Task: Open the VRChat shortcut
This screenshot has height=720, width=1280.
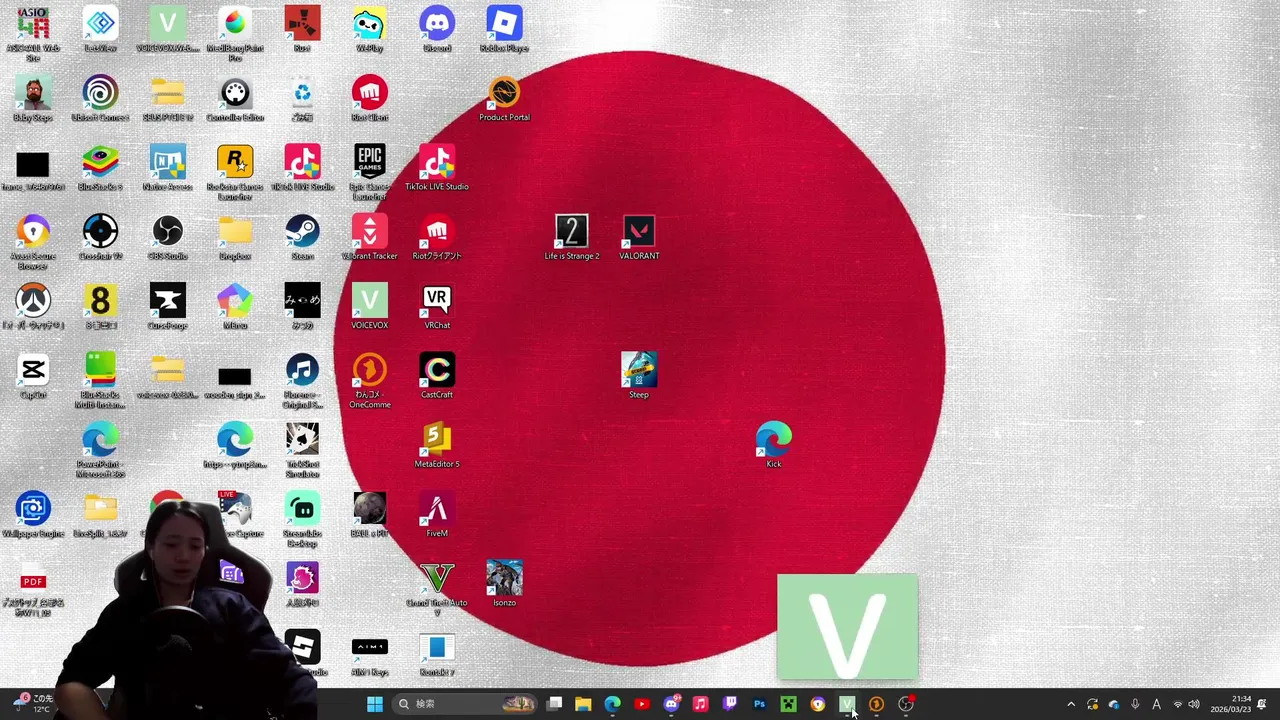Action: (x=437, y=306)
